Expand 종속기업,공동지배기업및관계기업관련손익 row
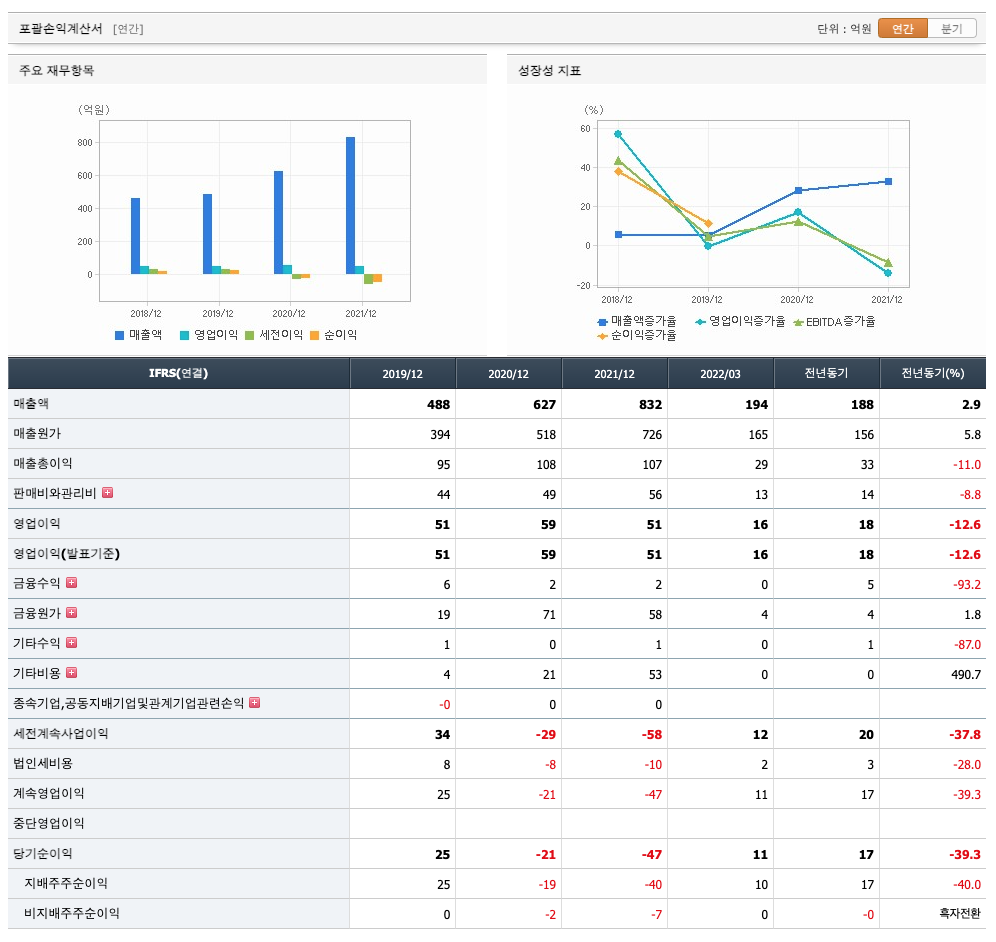Image resolution: width=996 pixels, height=942 pixels. coord(255,702)
